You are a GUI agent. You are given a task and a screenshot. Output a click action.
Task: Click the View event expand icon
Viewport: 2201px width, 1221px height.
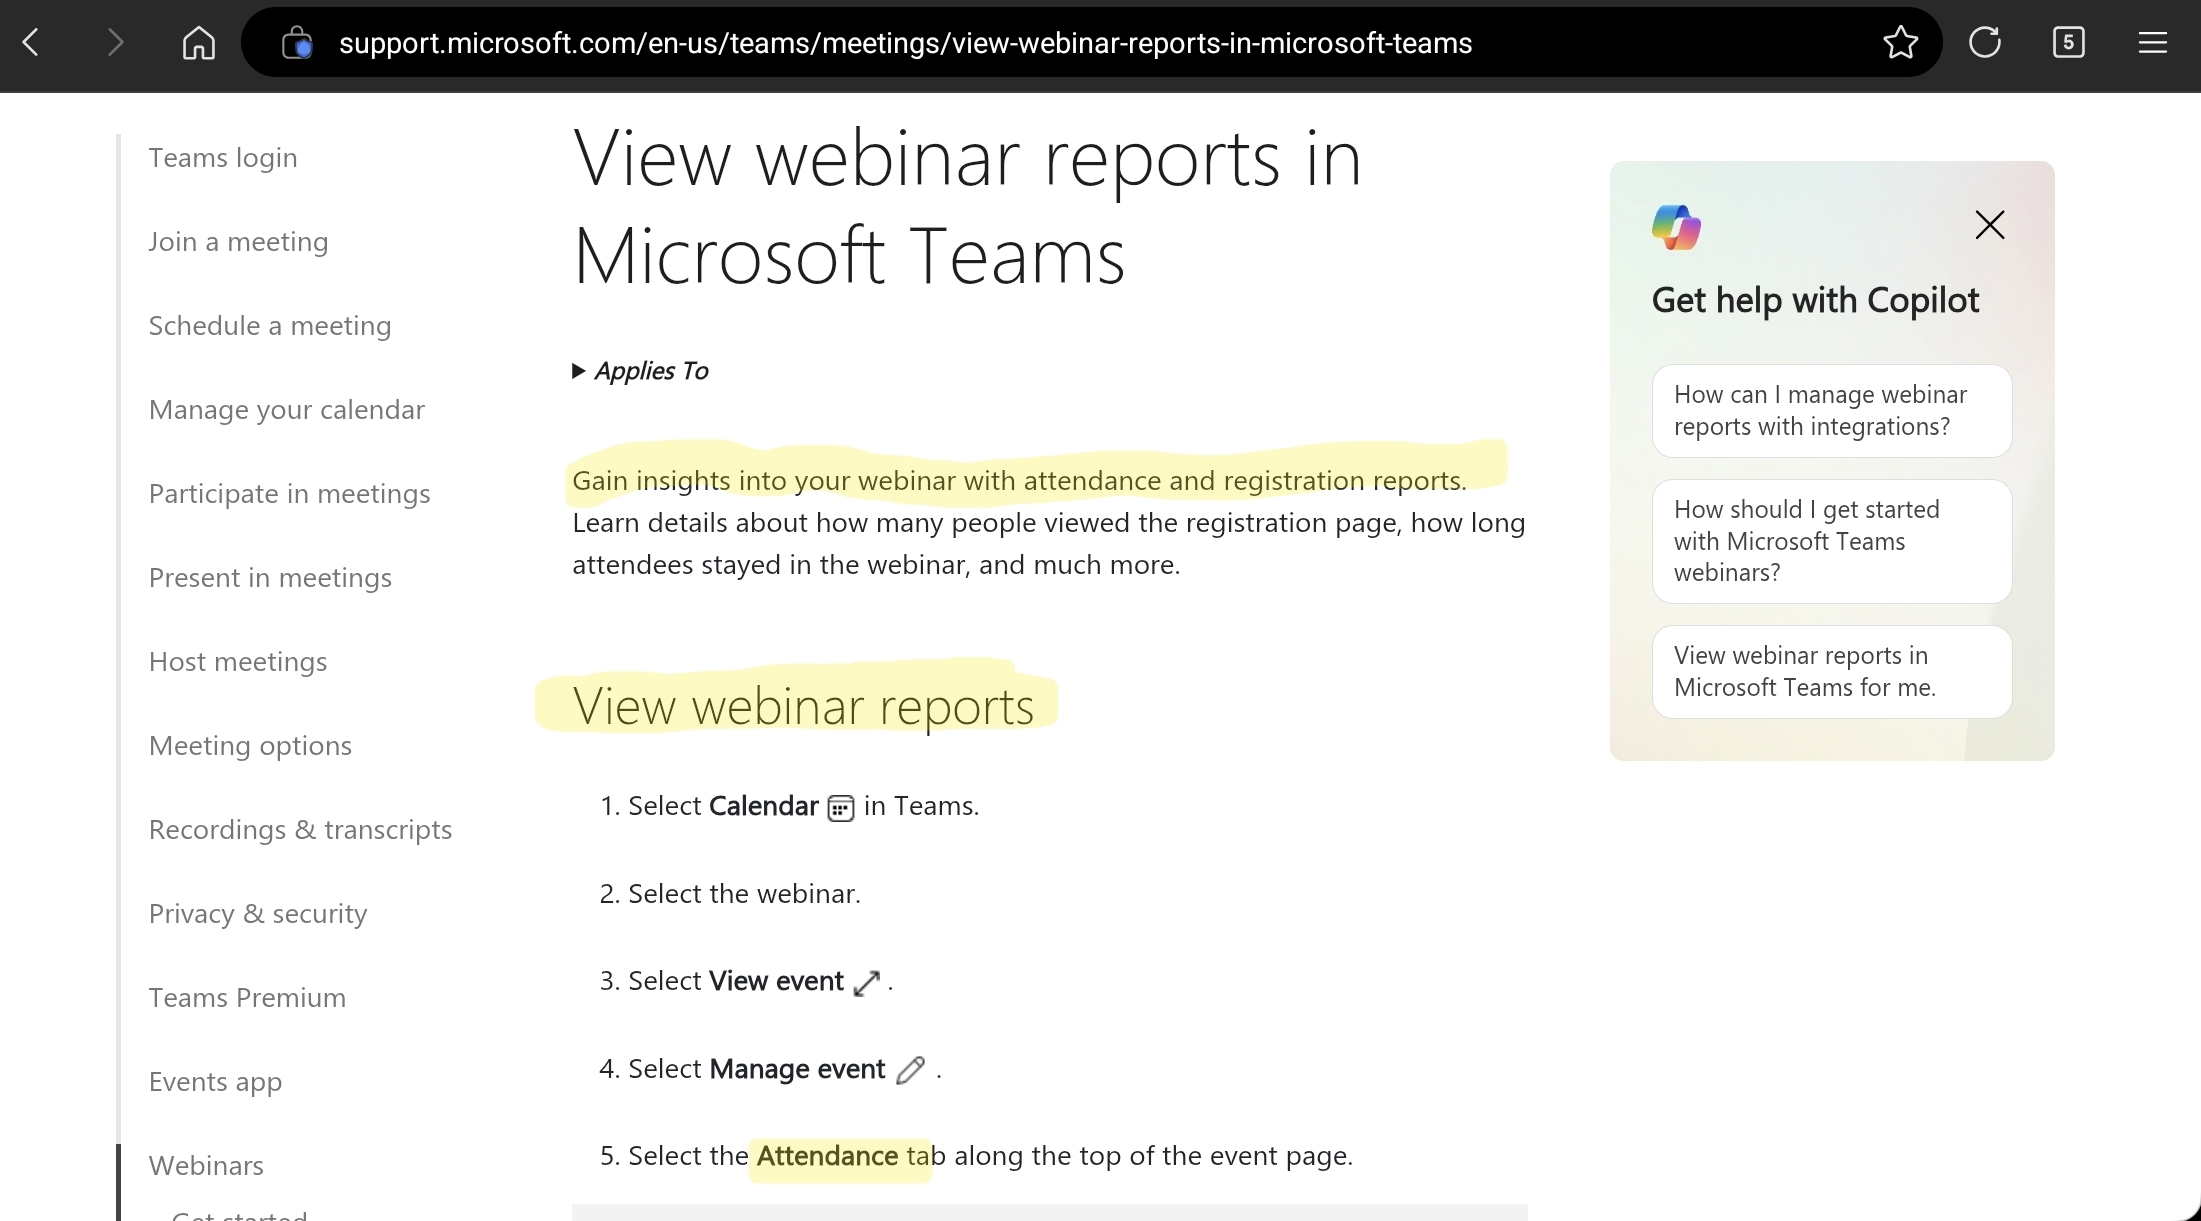coord(867,983)
